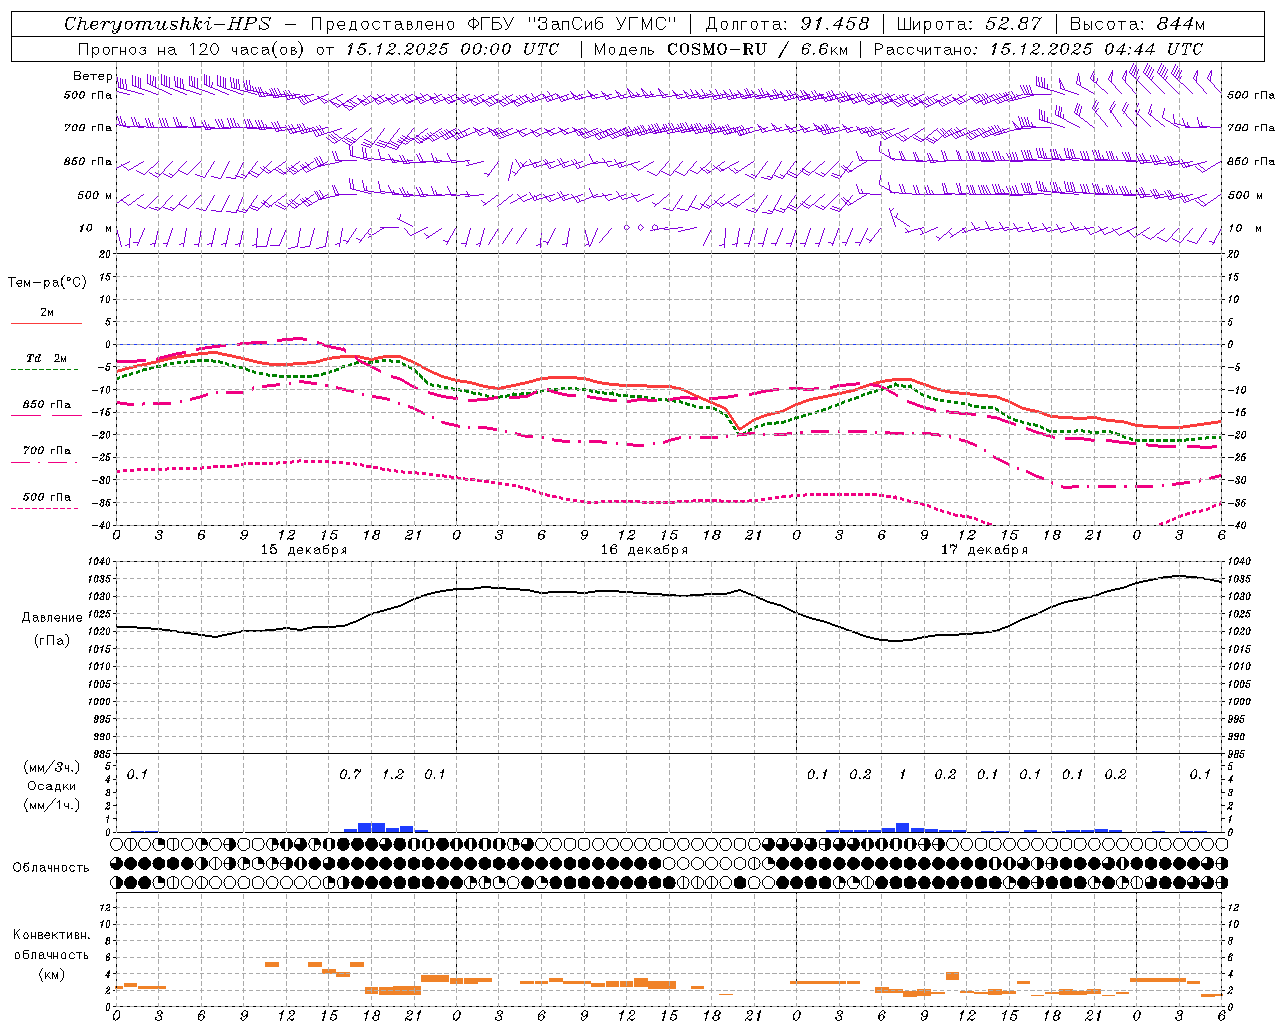The image size is (1280, 1024).
Task: Click the 'Td 2м' dew point legend label
Action: [x=47, y=358]
